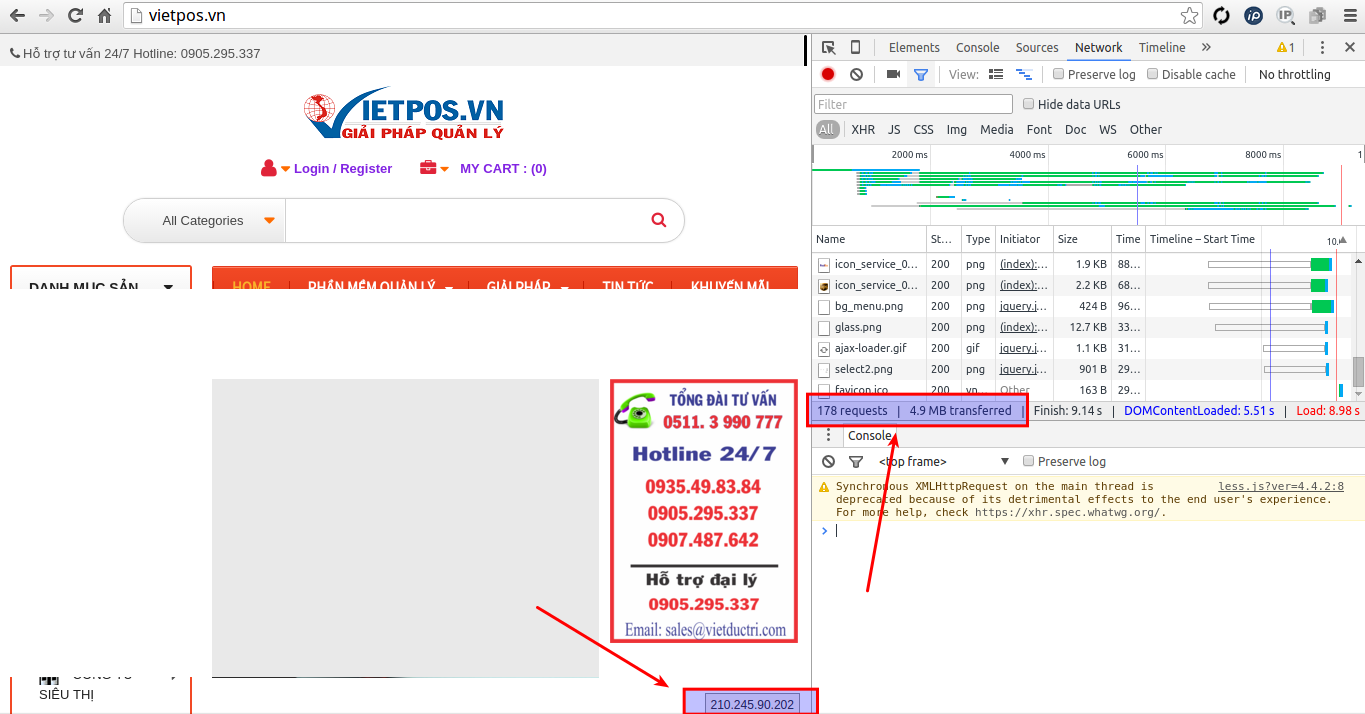Filter network requests by CSS
1365x714 pixels.
(x=924, y=130)
